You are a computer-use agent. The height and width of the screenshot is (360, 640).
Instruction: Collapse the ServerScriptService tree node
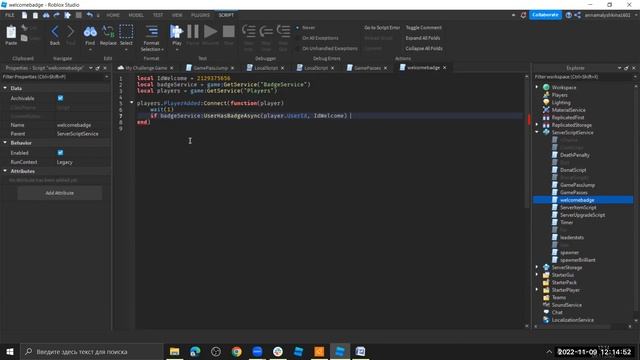click(537, 132)
